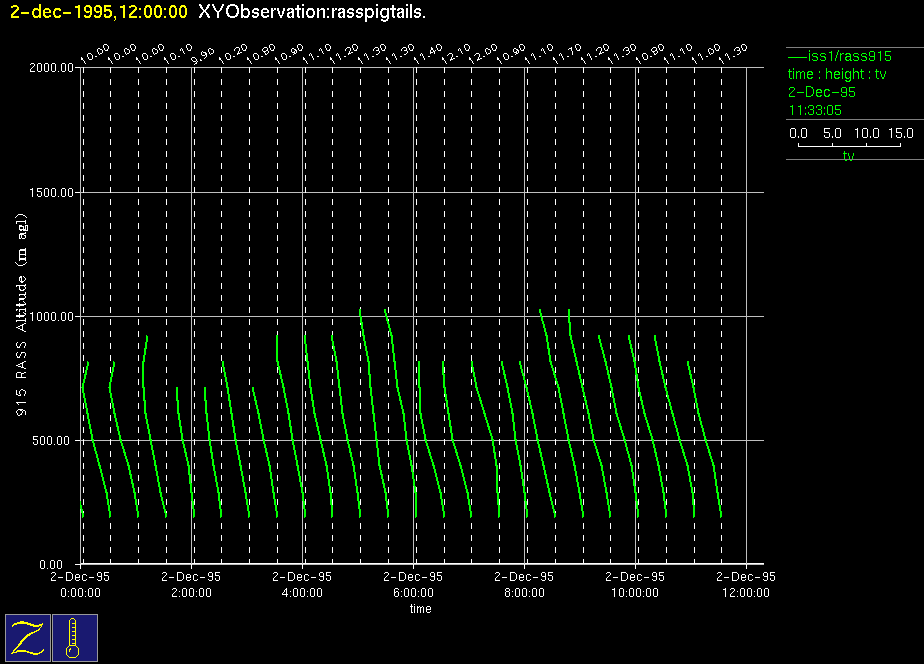Click the 915 RASS Altitude axis label

tap(22, 314)
